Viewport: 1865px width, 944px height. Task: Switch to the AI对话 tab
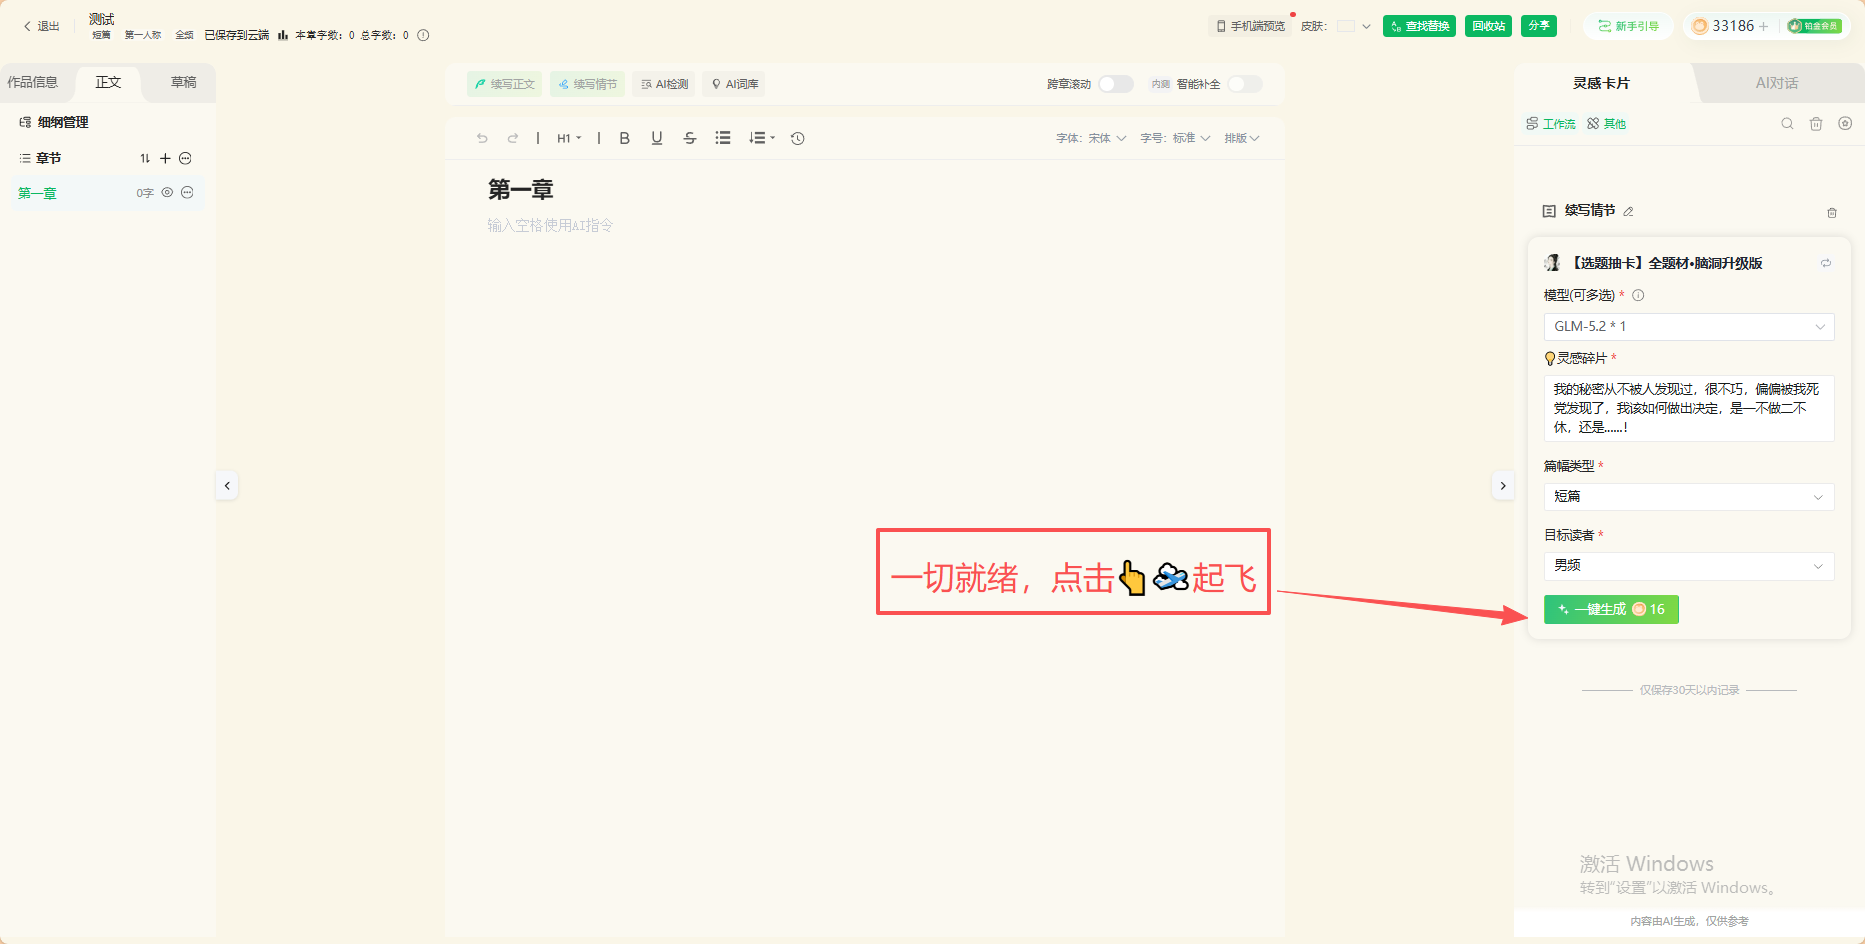[x=1777, y=83]
